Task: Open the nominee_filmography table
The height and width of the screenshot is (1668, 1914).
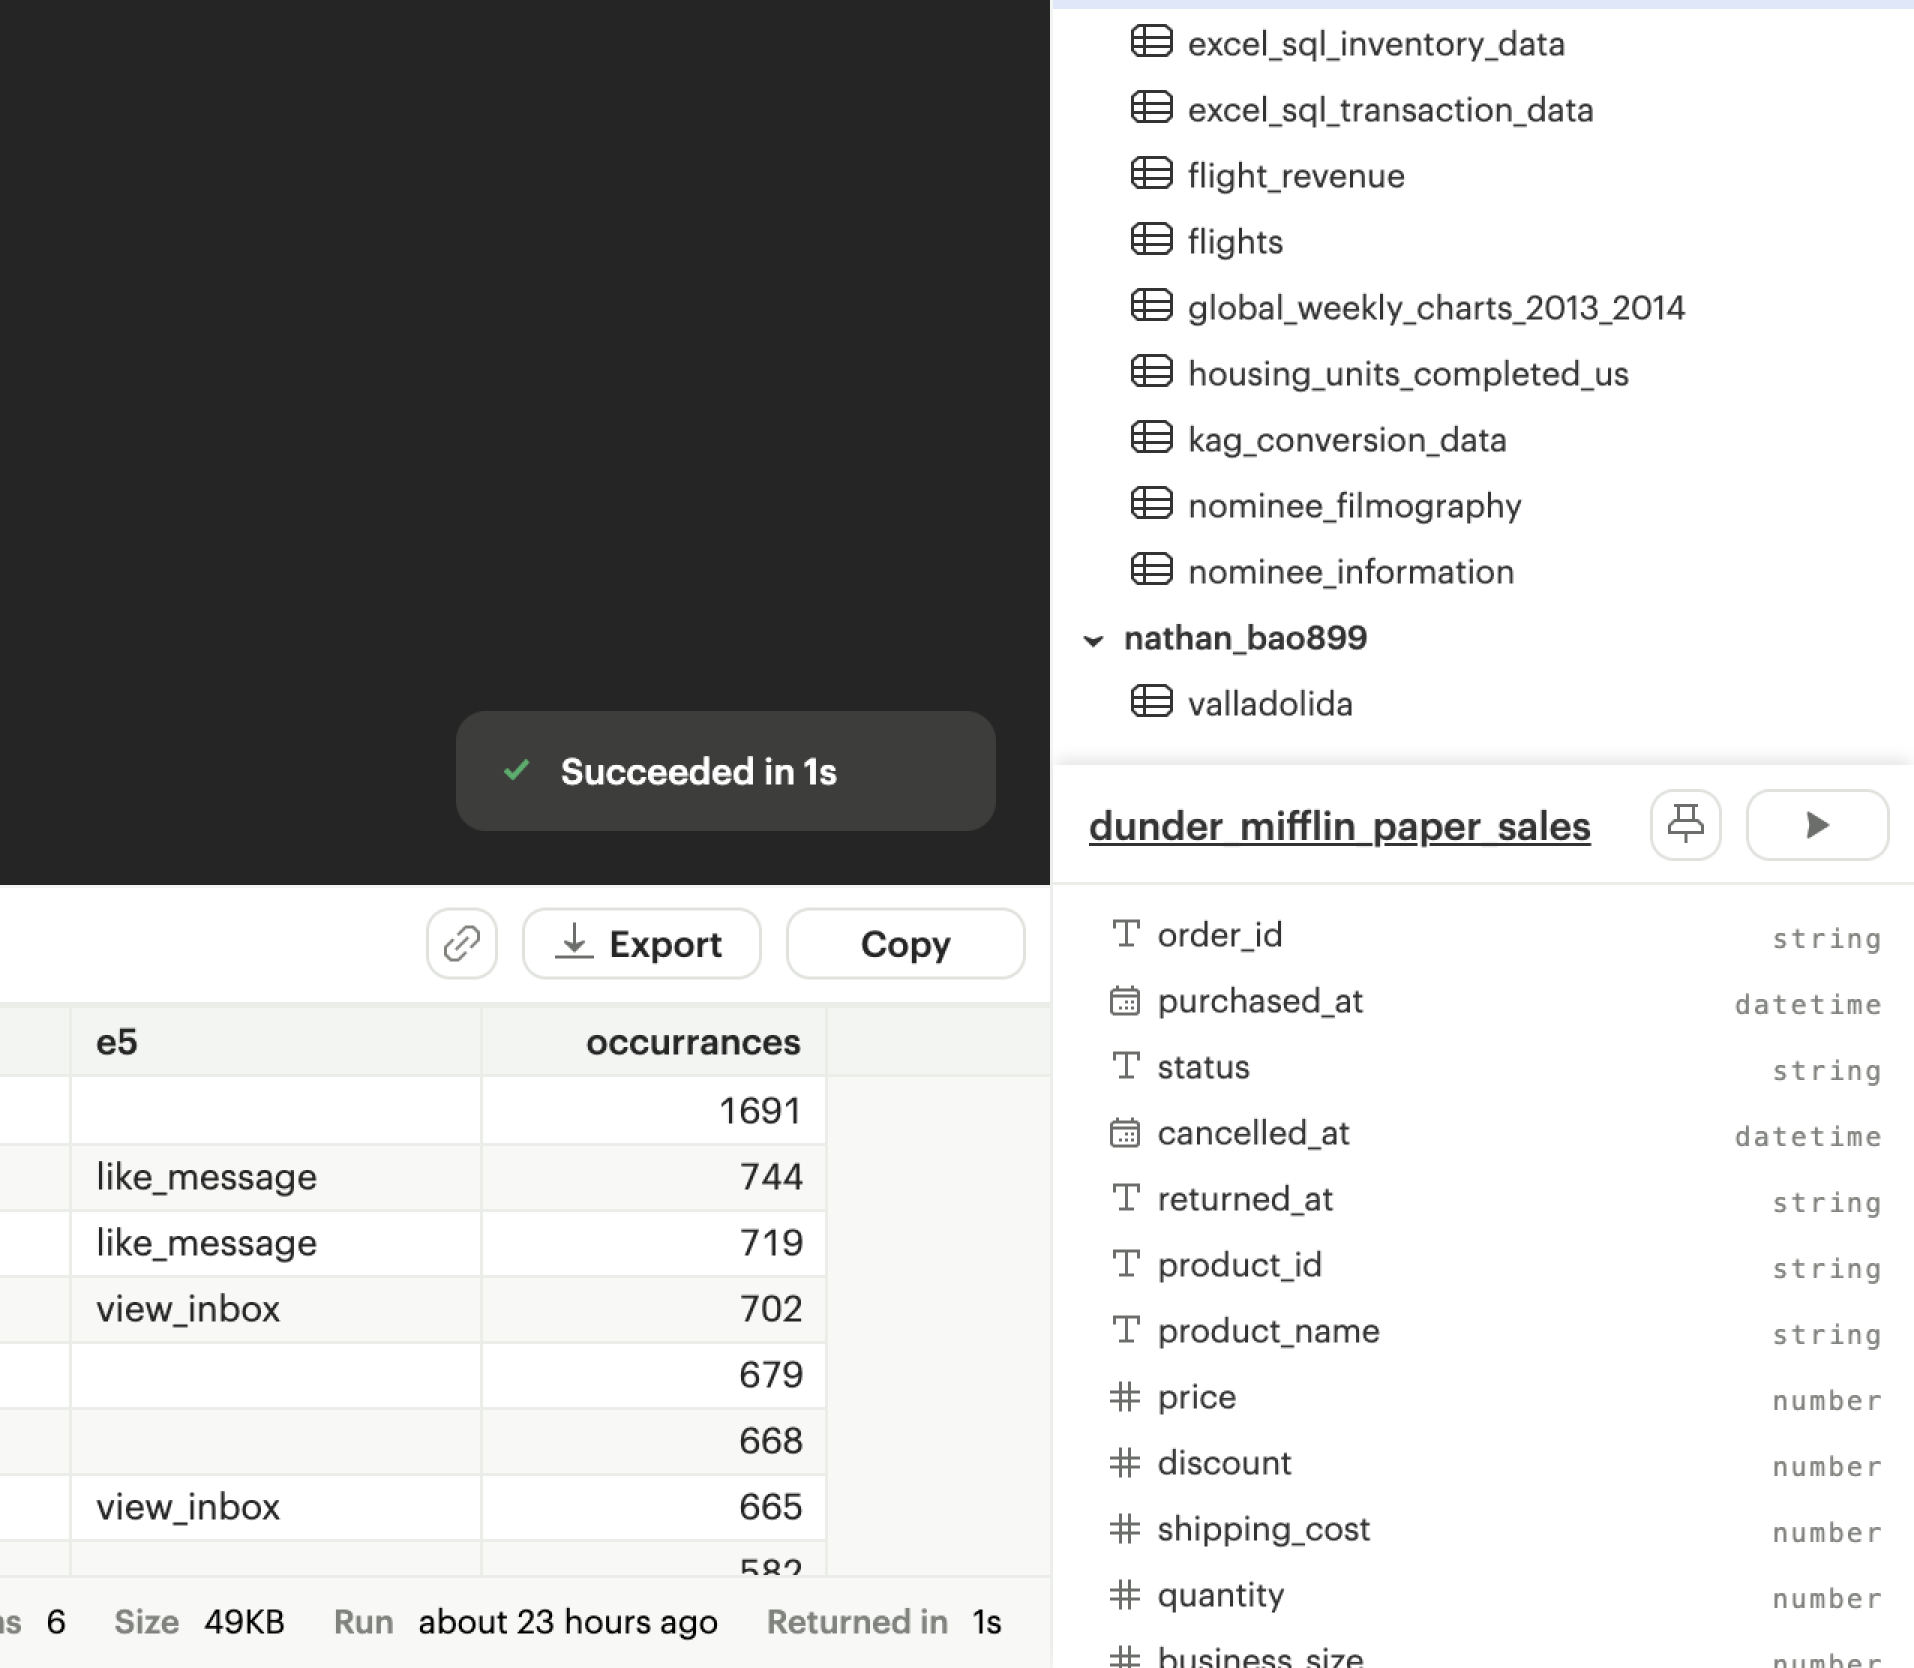Action: 1354,505
